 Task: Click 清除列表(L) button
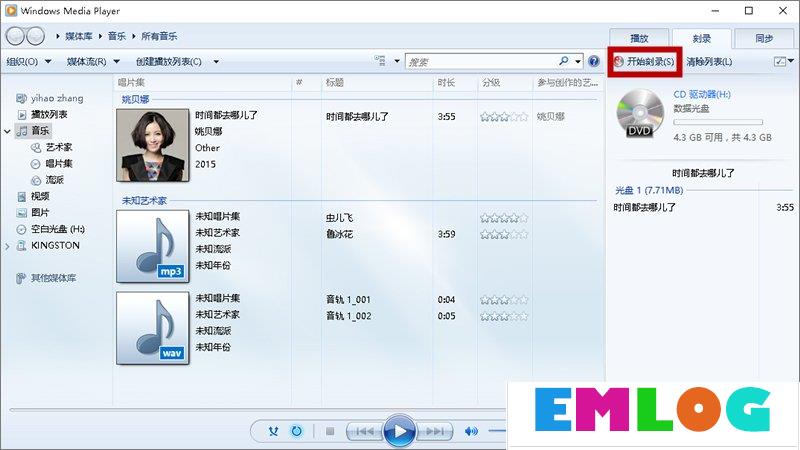[709, 61]
